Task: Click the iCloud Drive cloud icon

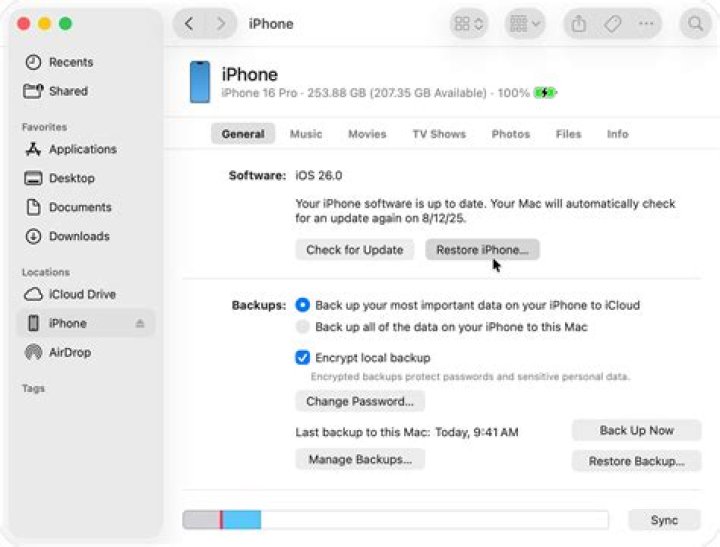Action: coord(33,294)
